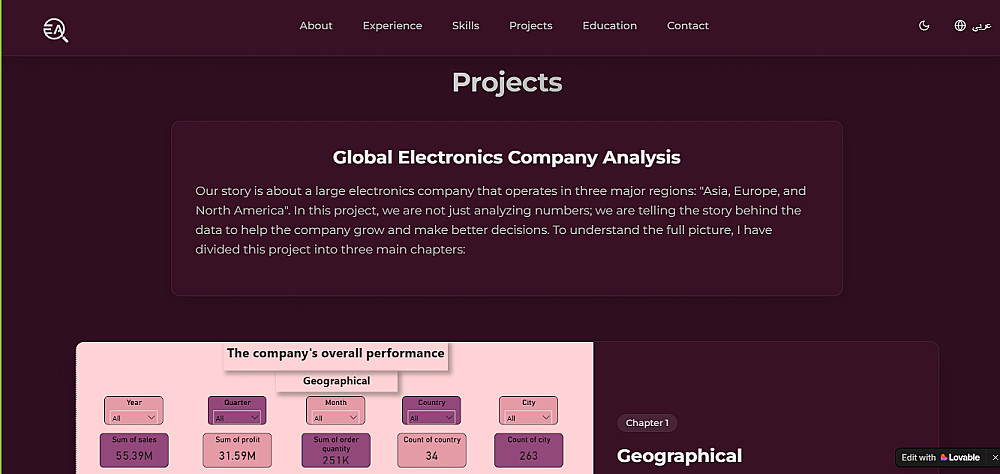Open the Contact nav link
1000x474 pixels.
pyautogui.click(x=688, y=26)
